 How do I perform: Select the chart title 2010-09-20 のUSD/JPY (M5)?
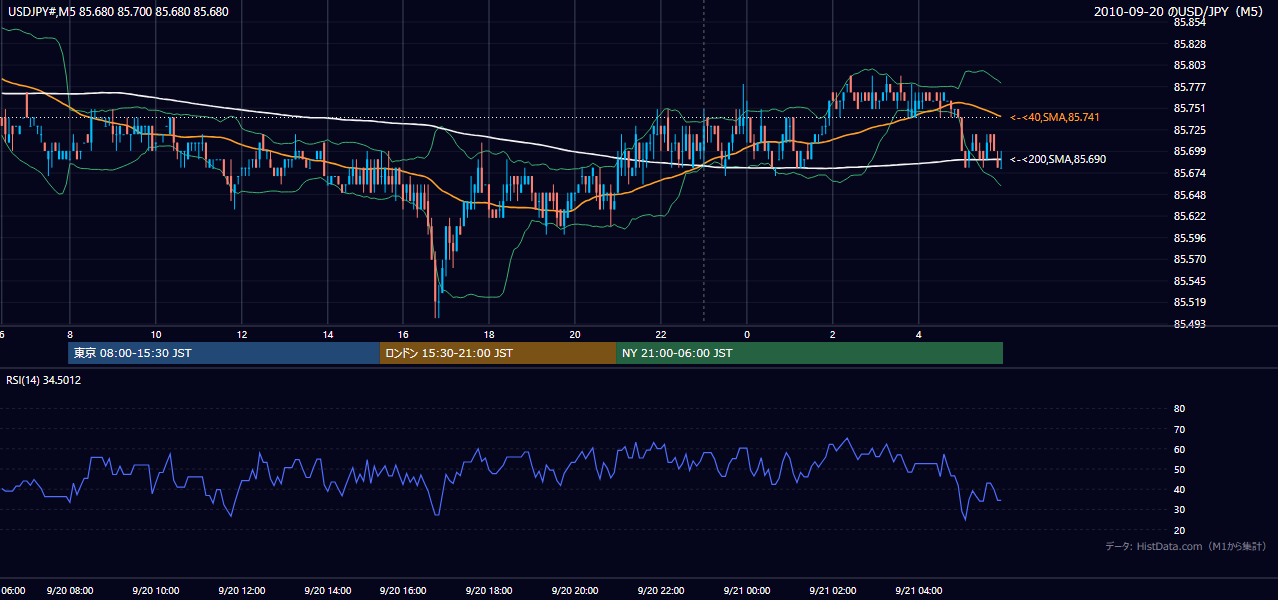point(1180,12)
